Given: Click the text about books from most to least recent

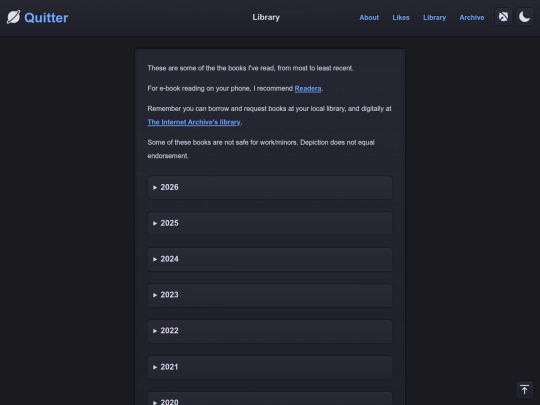Looking at the screenshot, I should point(250,68).
